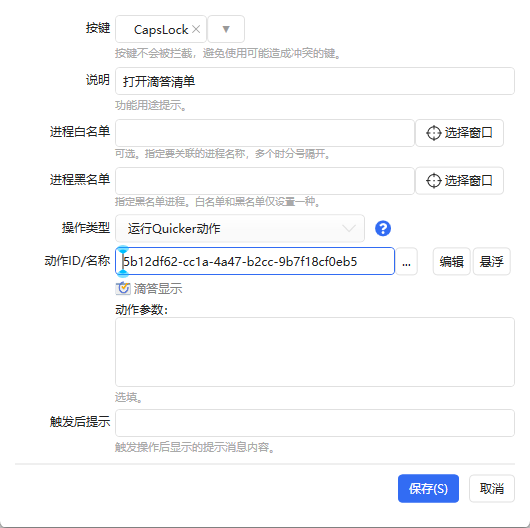Expand the 操作类型 combo box
The height and width of the screenshot is (528, 530).
(x=240, y=229)
